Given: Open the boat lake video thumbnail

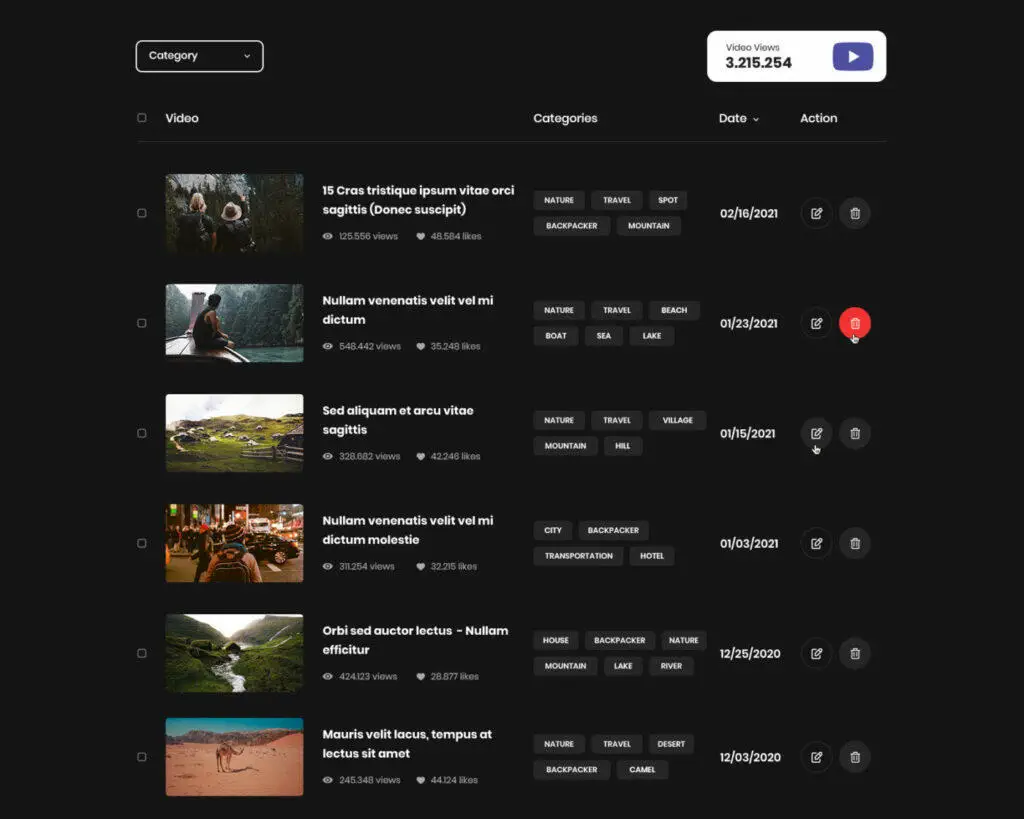Looking at the screenshot, I should click(234, 323).
